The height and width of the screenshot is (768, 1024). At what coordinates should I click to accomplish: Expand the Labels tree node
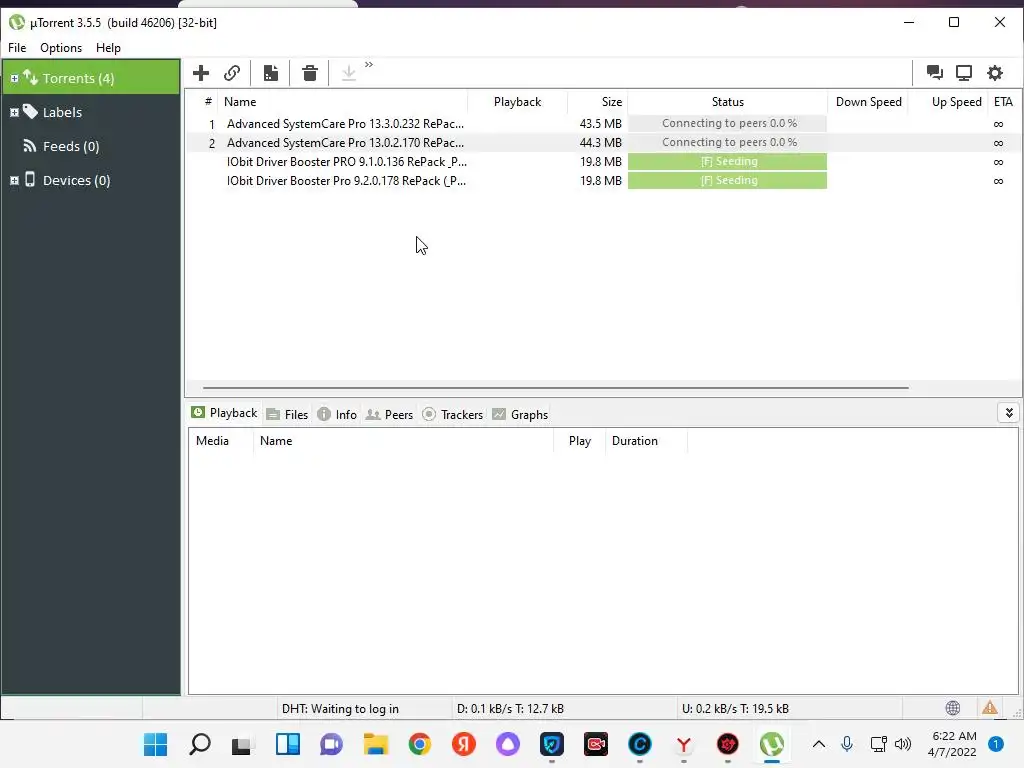[x=14, y=112]
